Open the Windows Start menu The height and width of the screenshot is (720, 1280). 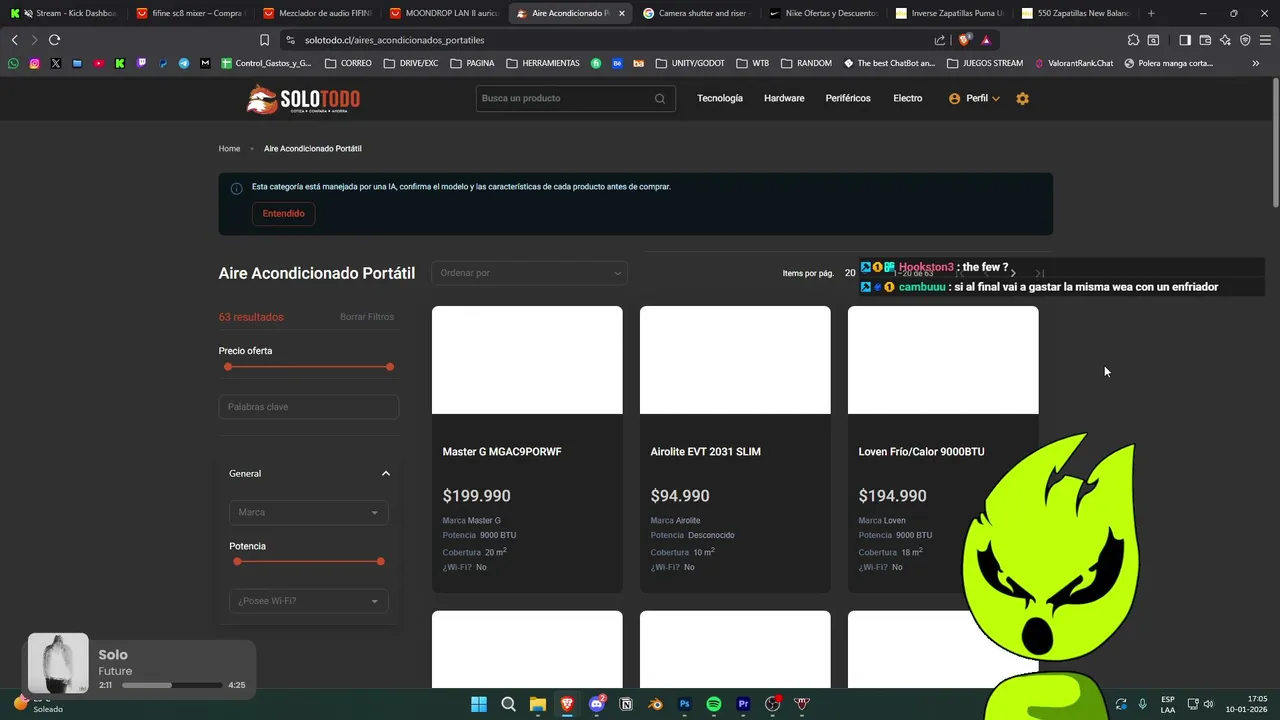point(479,704)
